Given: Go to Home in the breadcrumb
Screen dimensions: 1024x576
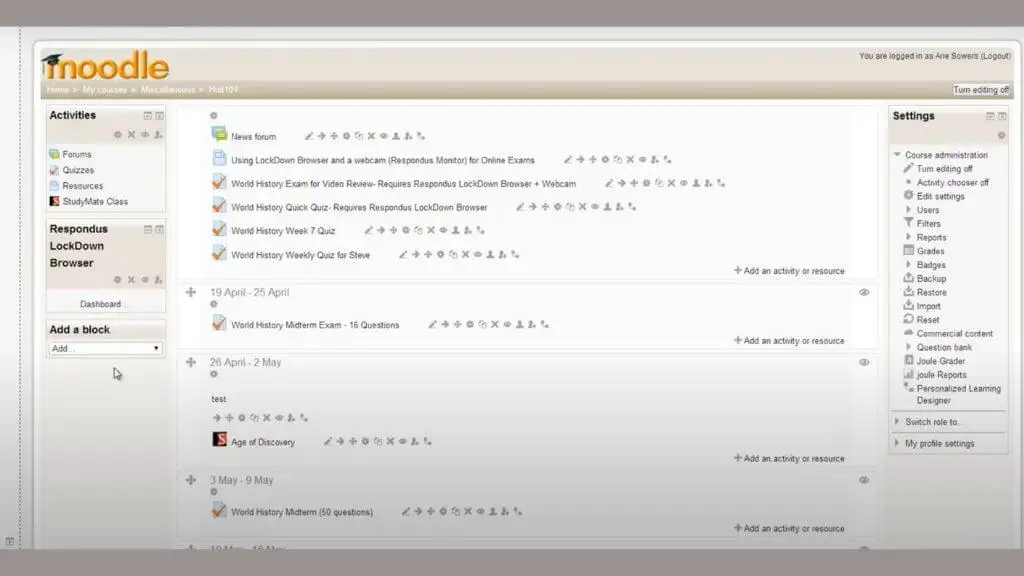Looking at the screenshot, I should click(57, 89).
